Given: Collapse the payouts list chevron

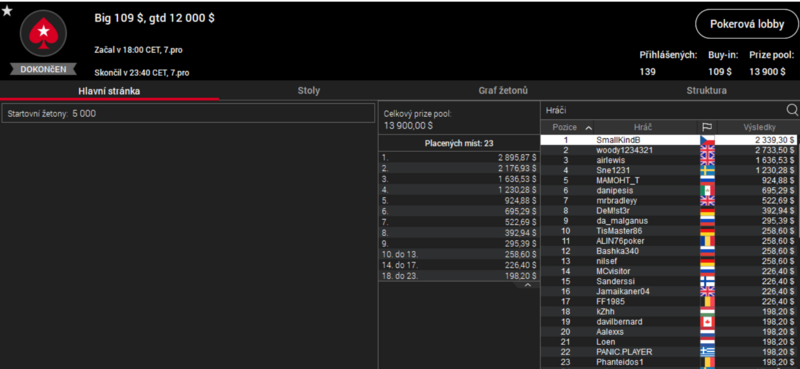Looking at the screenshot, I should (528, 285).
